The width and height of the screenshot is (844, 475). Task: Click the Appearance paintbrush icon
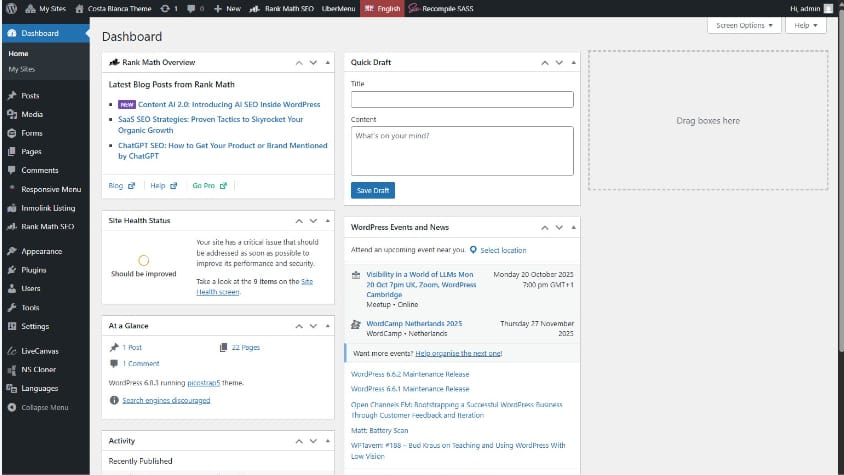click(11, 251)
